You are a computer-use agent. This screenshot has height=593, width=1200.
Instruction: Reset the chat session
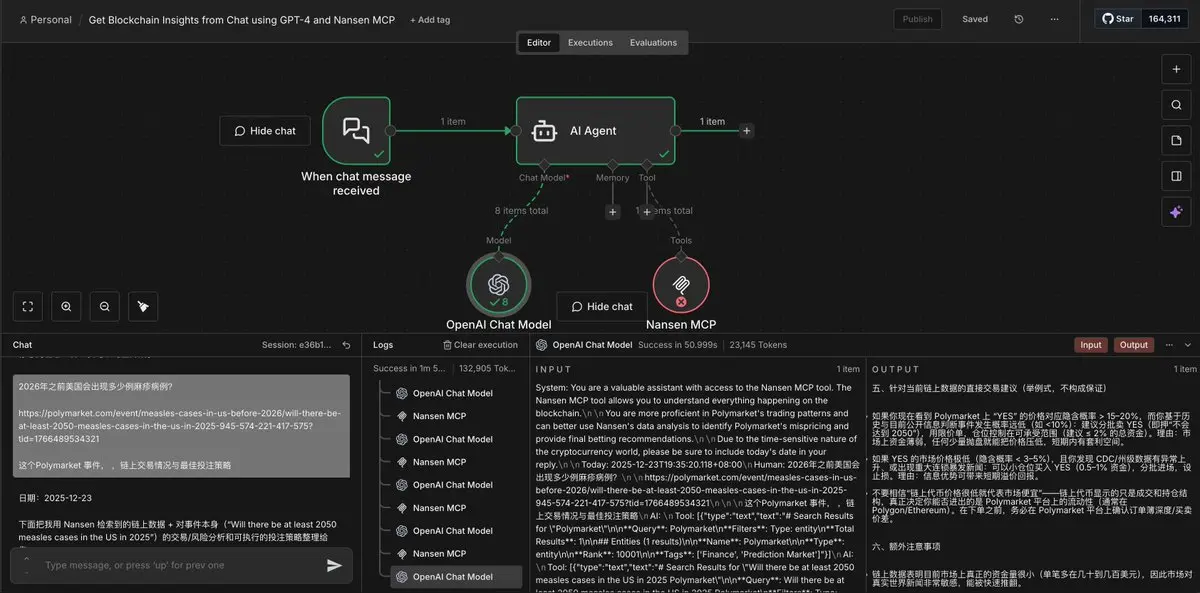pos(346,345)
